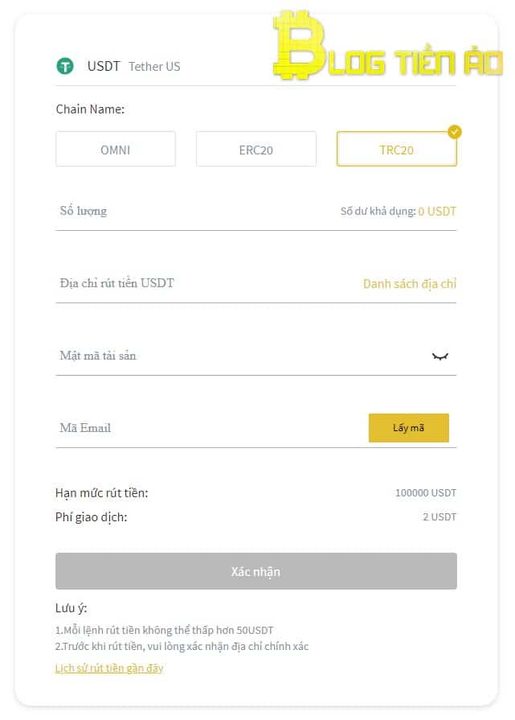
Task: Click the 100000 USDT withdrawal limit value
Action: point(425,493)
